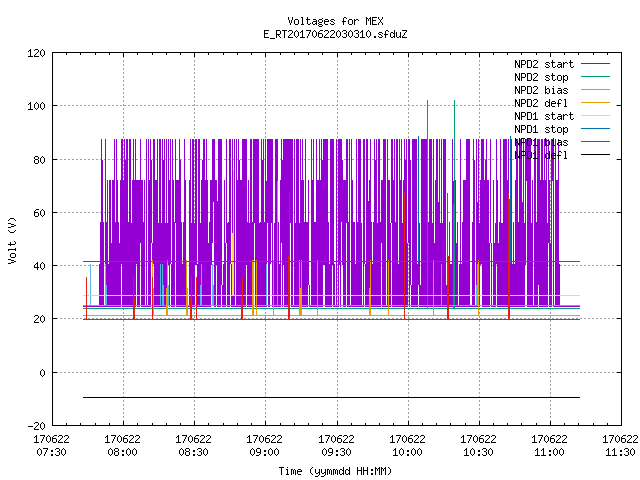This screenshot has width=640, height=480.
Task: Click the light blue NPD2 bias legend line
Action: pyautogui.click(x=595, y=90)
